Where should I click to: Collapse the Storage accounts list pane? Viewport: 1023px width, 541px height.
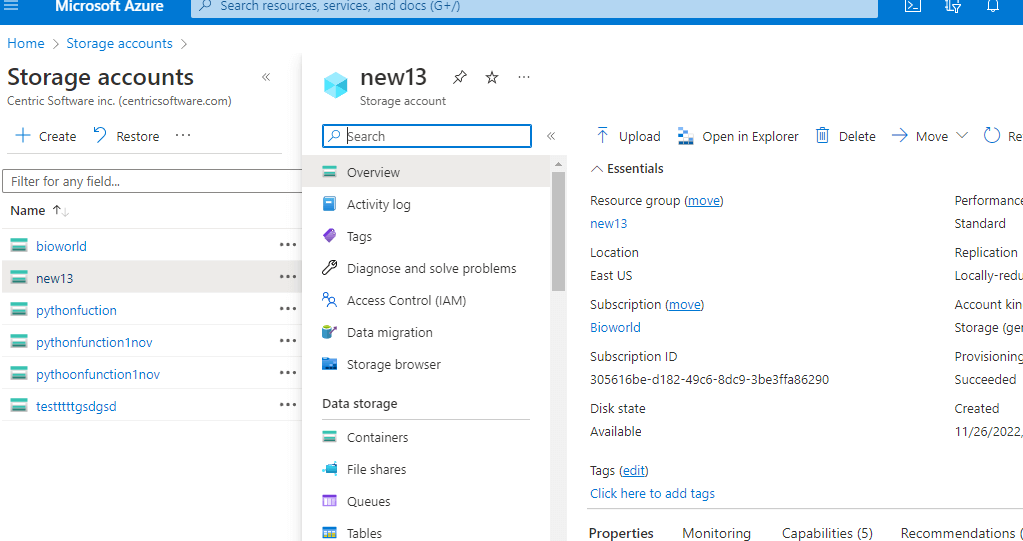tap(266, 77)
